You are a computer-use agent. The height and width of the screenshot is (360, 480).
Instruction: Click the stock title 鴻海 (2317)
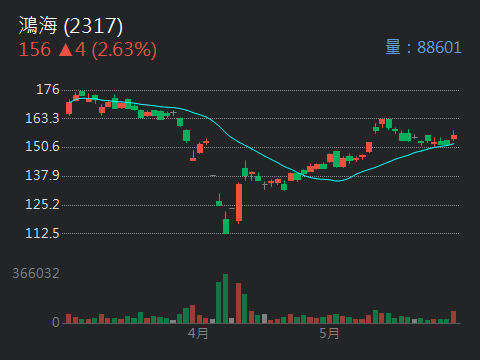tap(71, 26)
